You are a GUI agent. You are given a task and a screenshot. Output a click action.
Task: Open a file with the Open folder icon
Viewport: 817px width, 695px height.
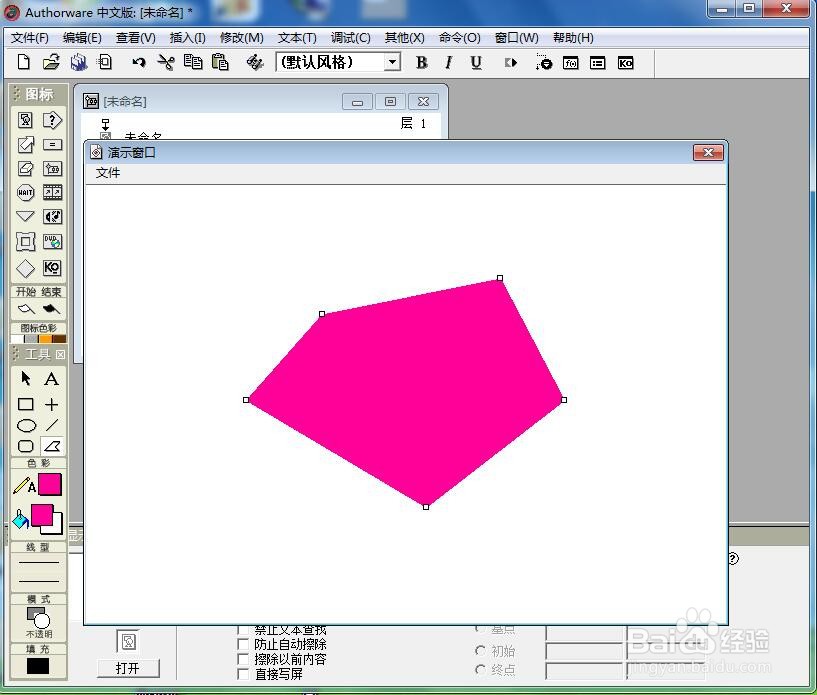[51, 63]
